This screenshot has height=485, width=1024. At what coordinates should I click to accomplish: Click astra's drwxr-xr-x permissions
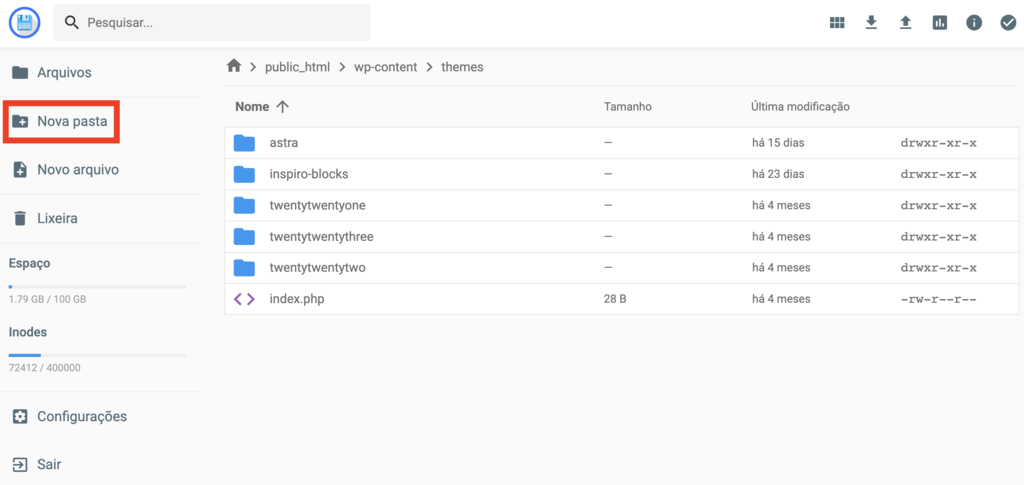point(938,142)
